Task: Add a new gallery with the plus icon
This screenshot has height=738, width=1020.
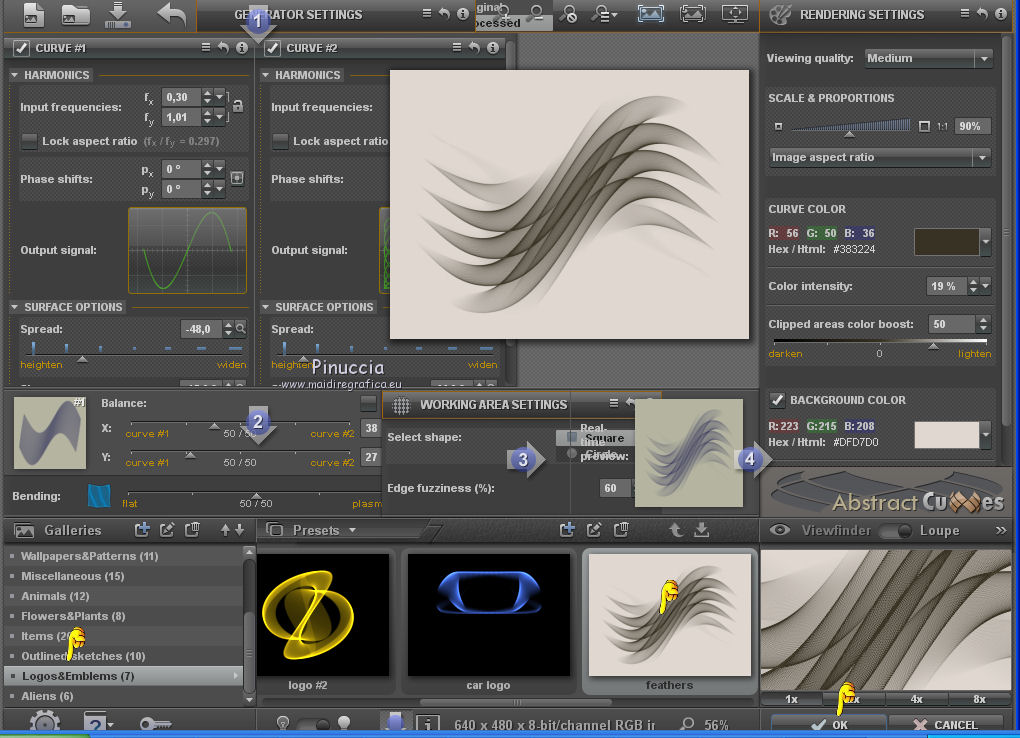Action: pos(142,530)
